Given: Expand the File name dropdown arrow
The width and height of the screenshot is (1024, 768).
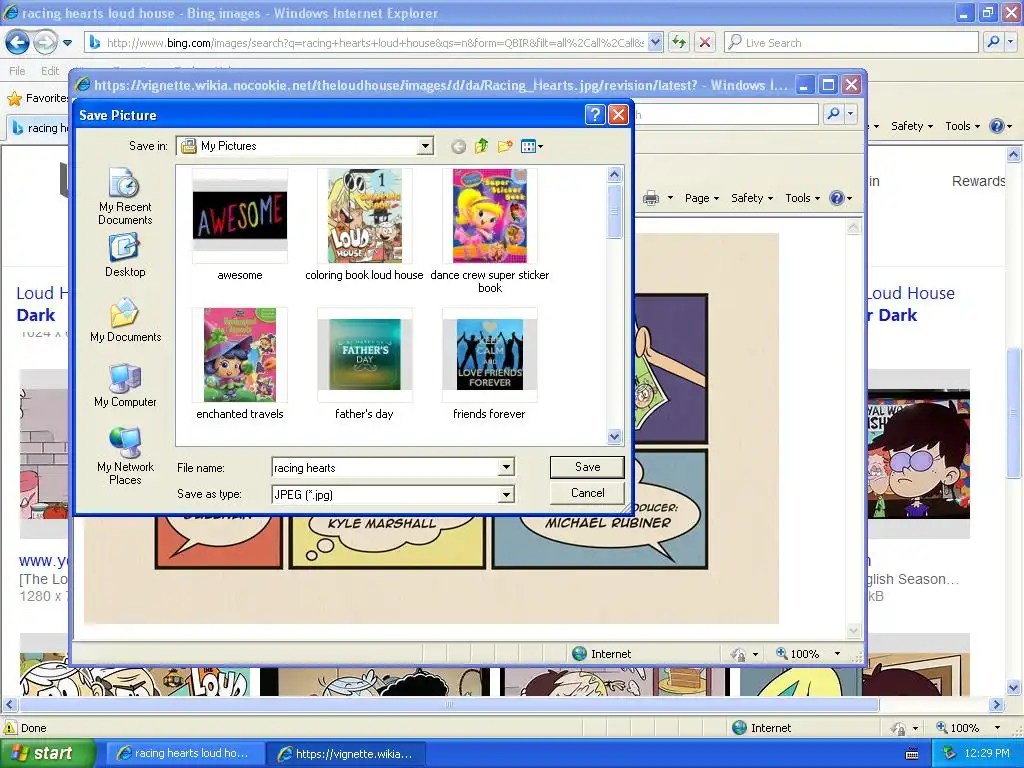Looking at the screenshot, I should 506,467.
